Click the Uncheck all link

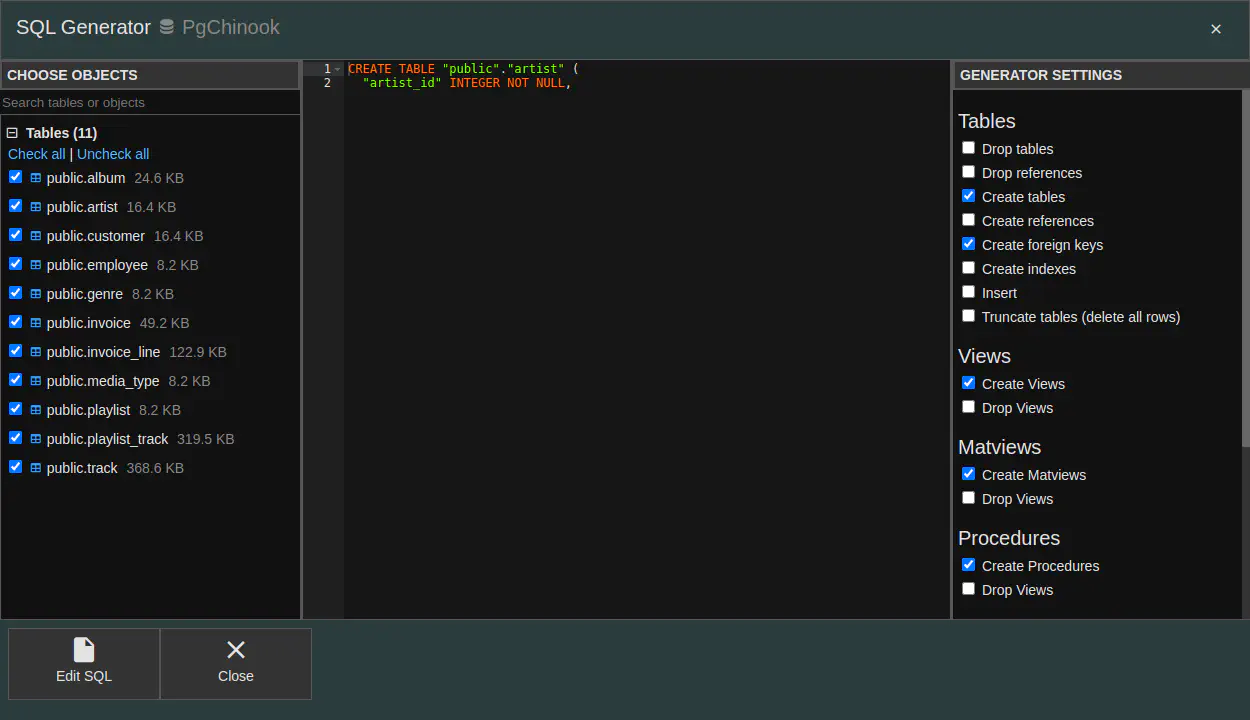[113, 154]
